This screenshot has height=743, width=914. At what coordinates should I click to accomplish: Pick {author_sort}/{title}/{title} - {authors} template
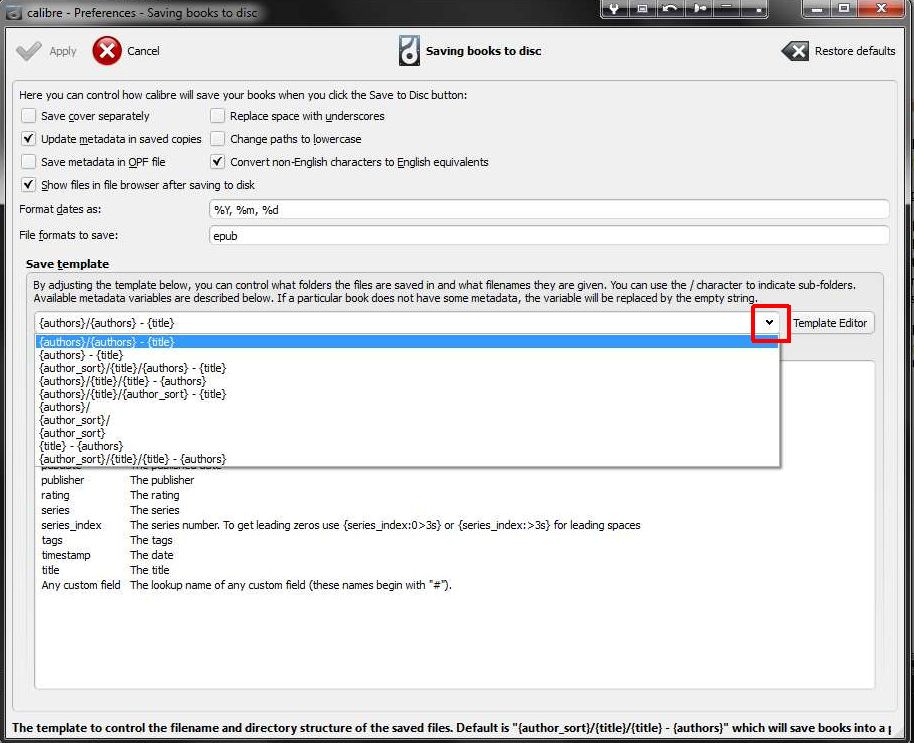coord(407,459)
